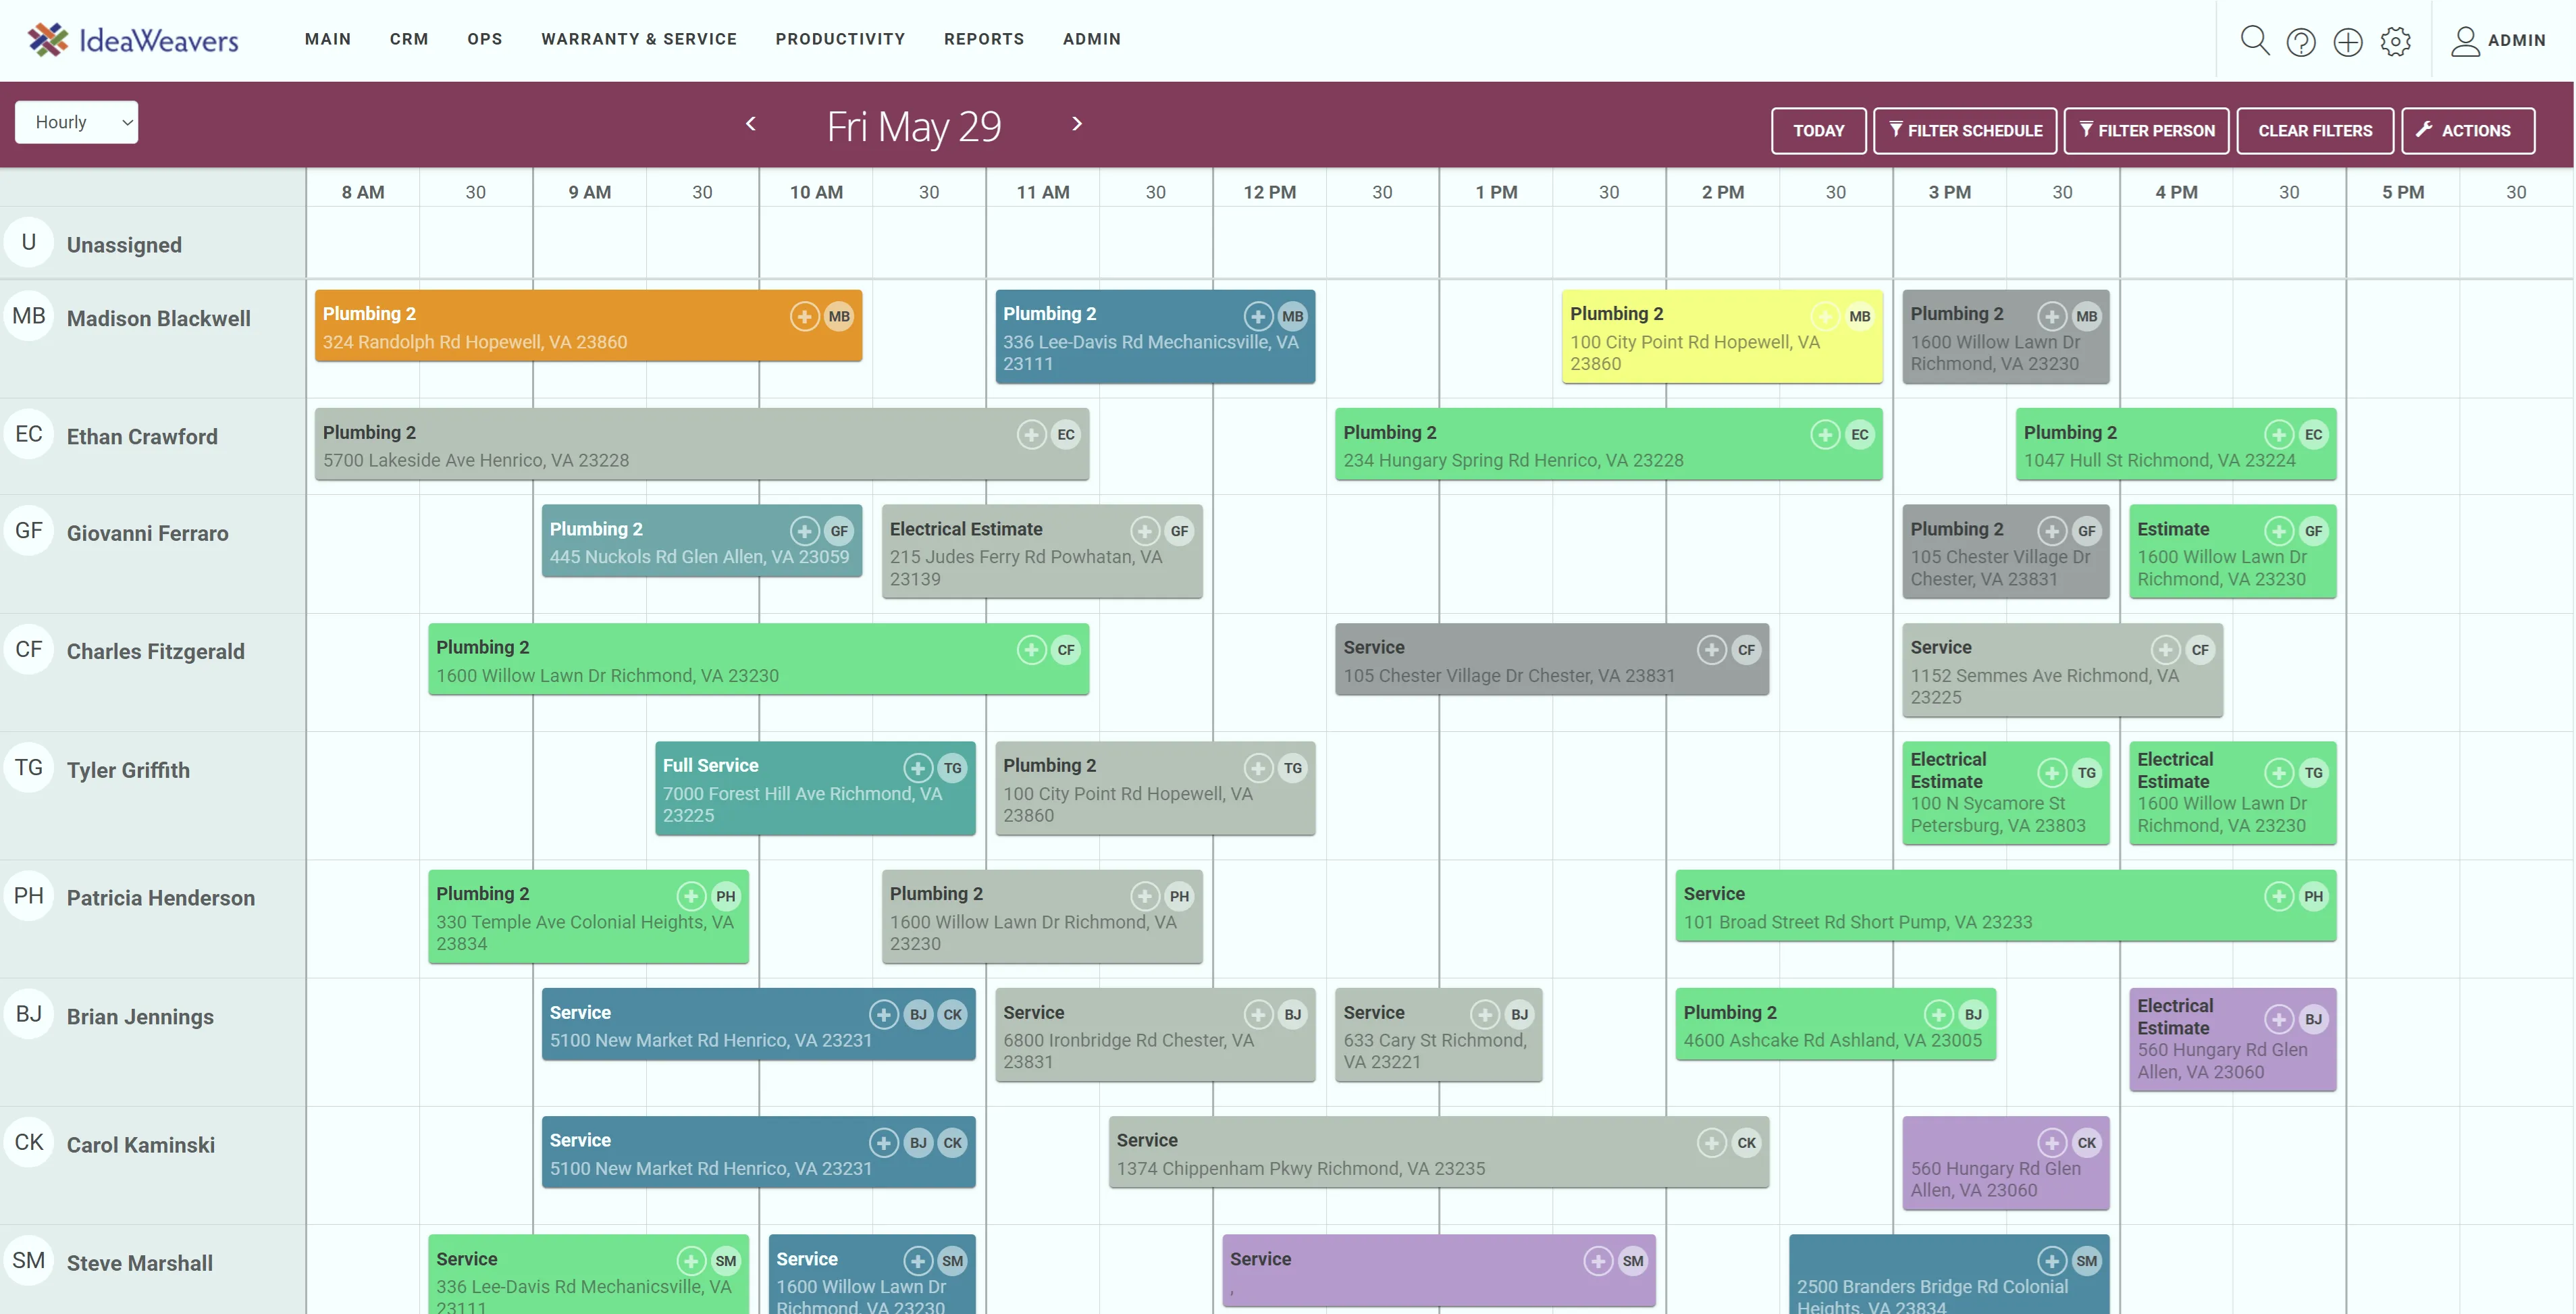This screenshot has width=2576, height=1314.
Task: Select Giovanni Ferraro in the person list
Action: pyautogui.click(x=148, y=533)
